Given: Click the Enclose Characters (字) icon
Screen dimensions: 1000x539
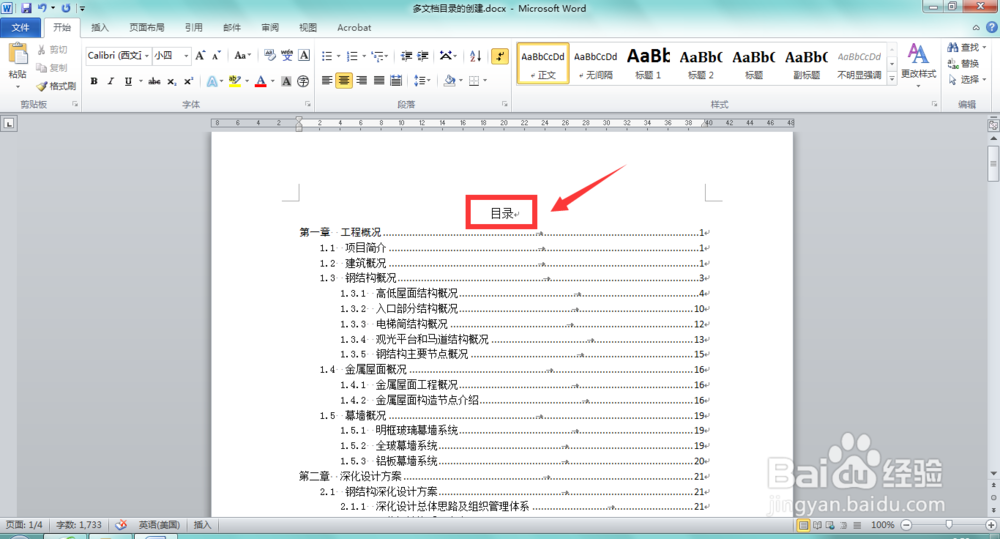Looking at the screenshot, I should coord(303,81).
